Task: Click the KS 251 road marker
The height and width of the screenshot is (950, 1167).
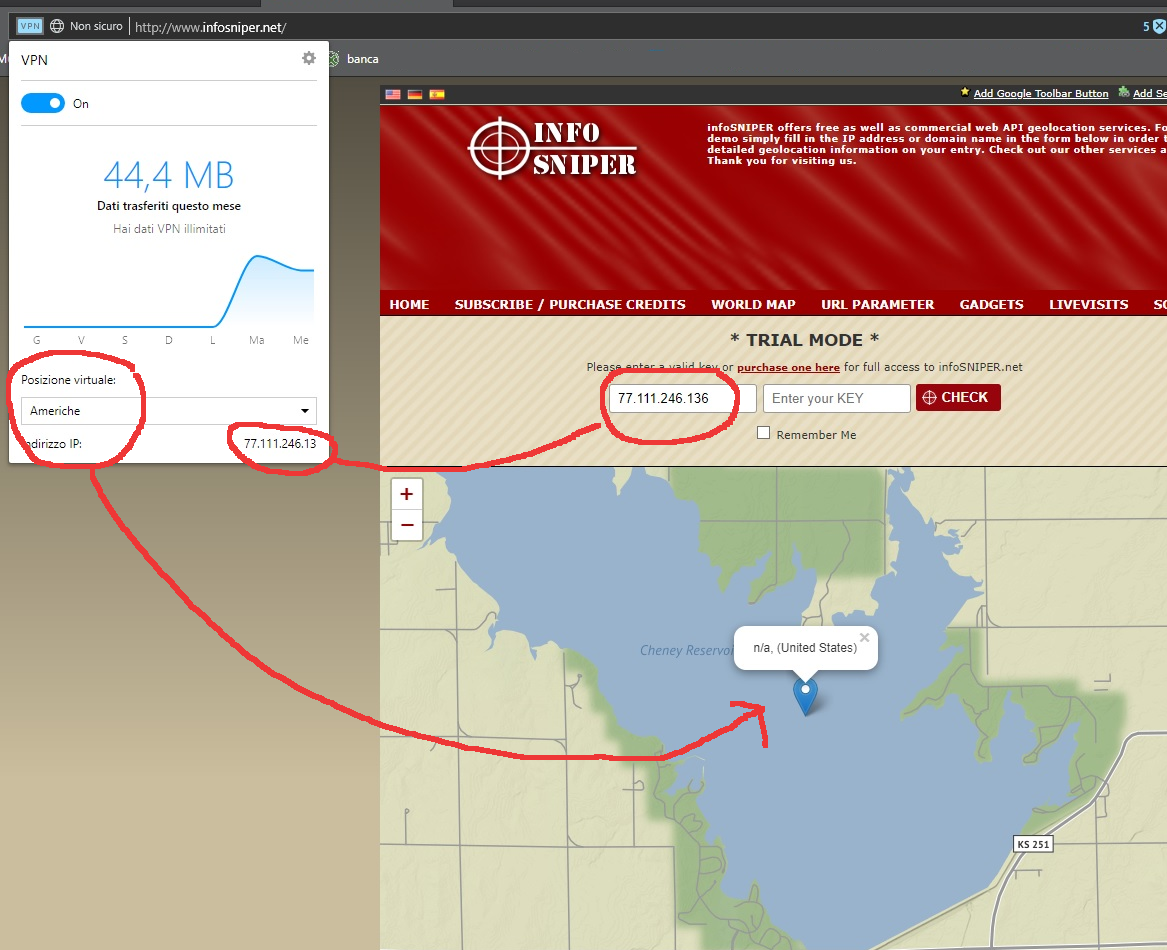Action: pyautogui.click(x=1033, y=844)
